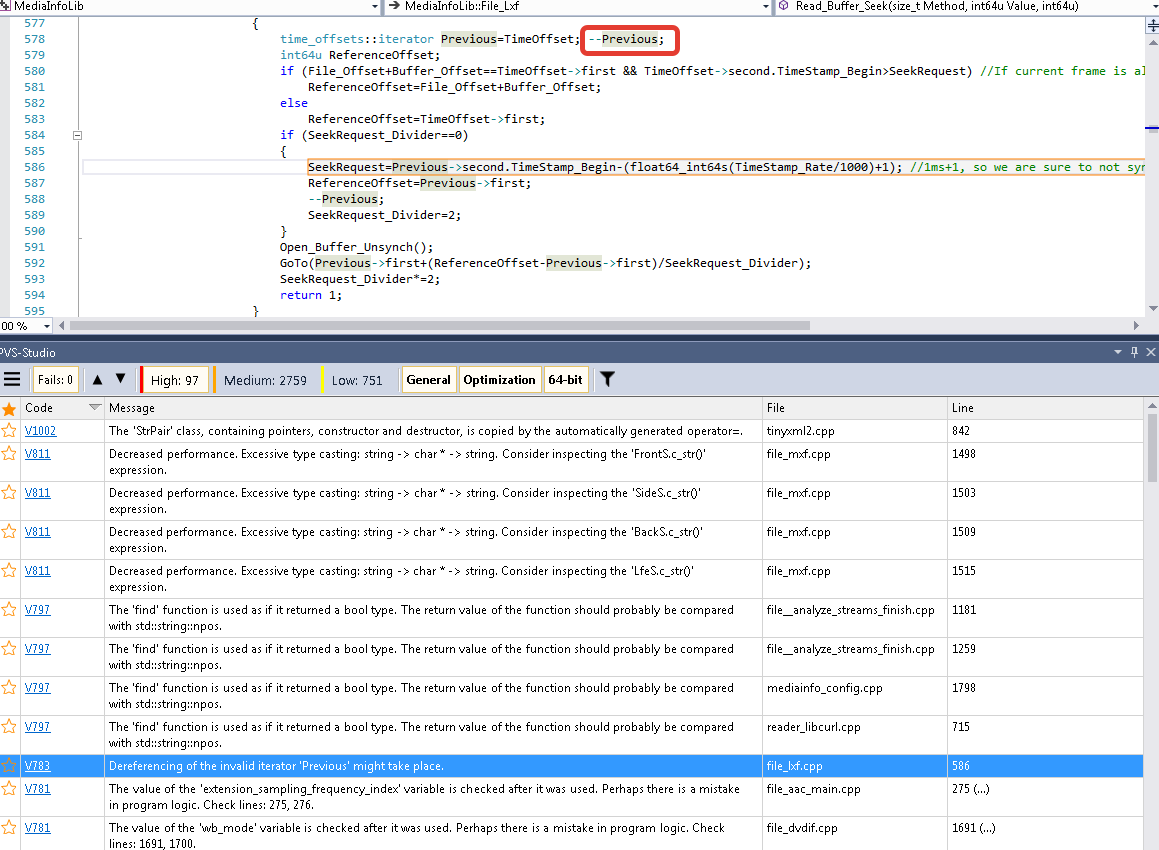Toggle the General analysis group

click(429, 380)
